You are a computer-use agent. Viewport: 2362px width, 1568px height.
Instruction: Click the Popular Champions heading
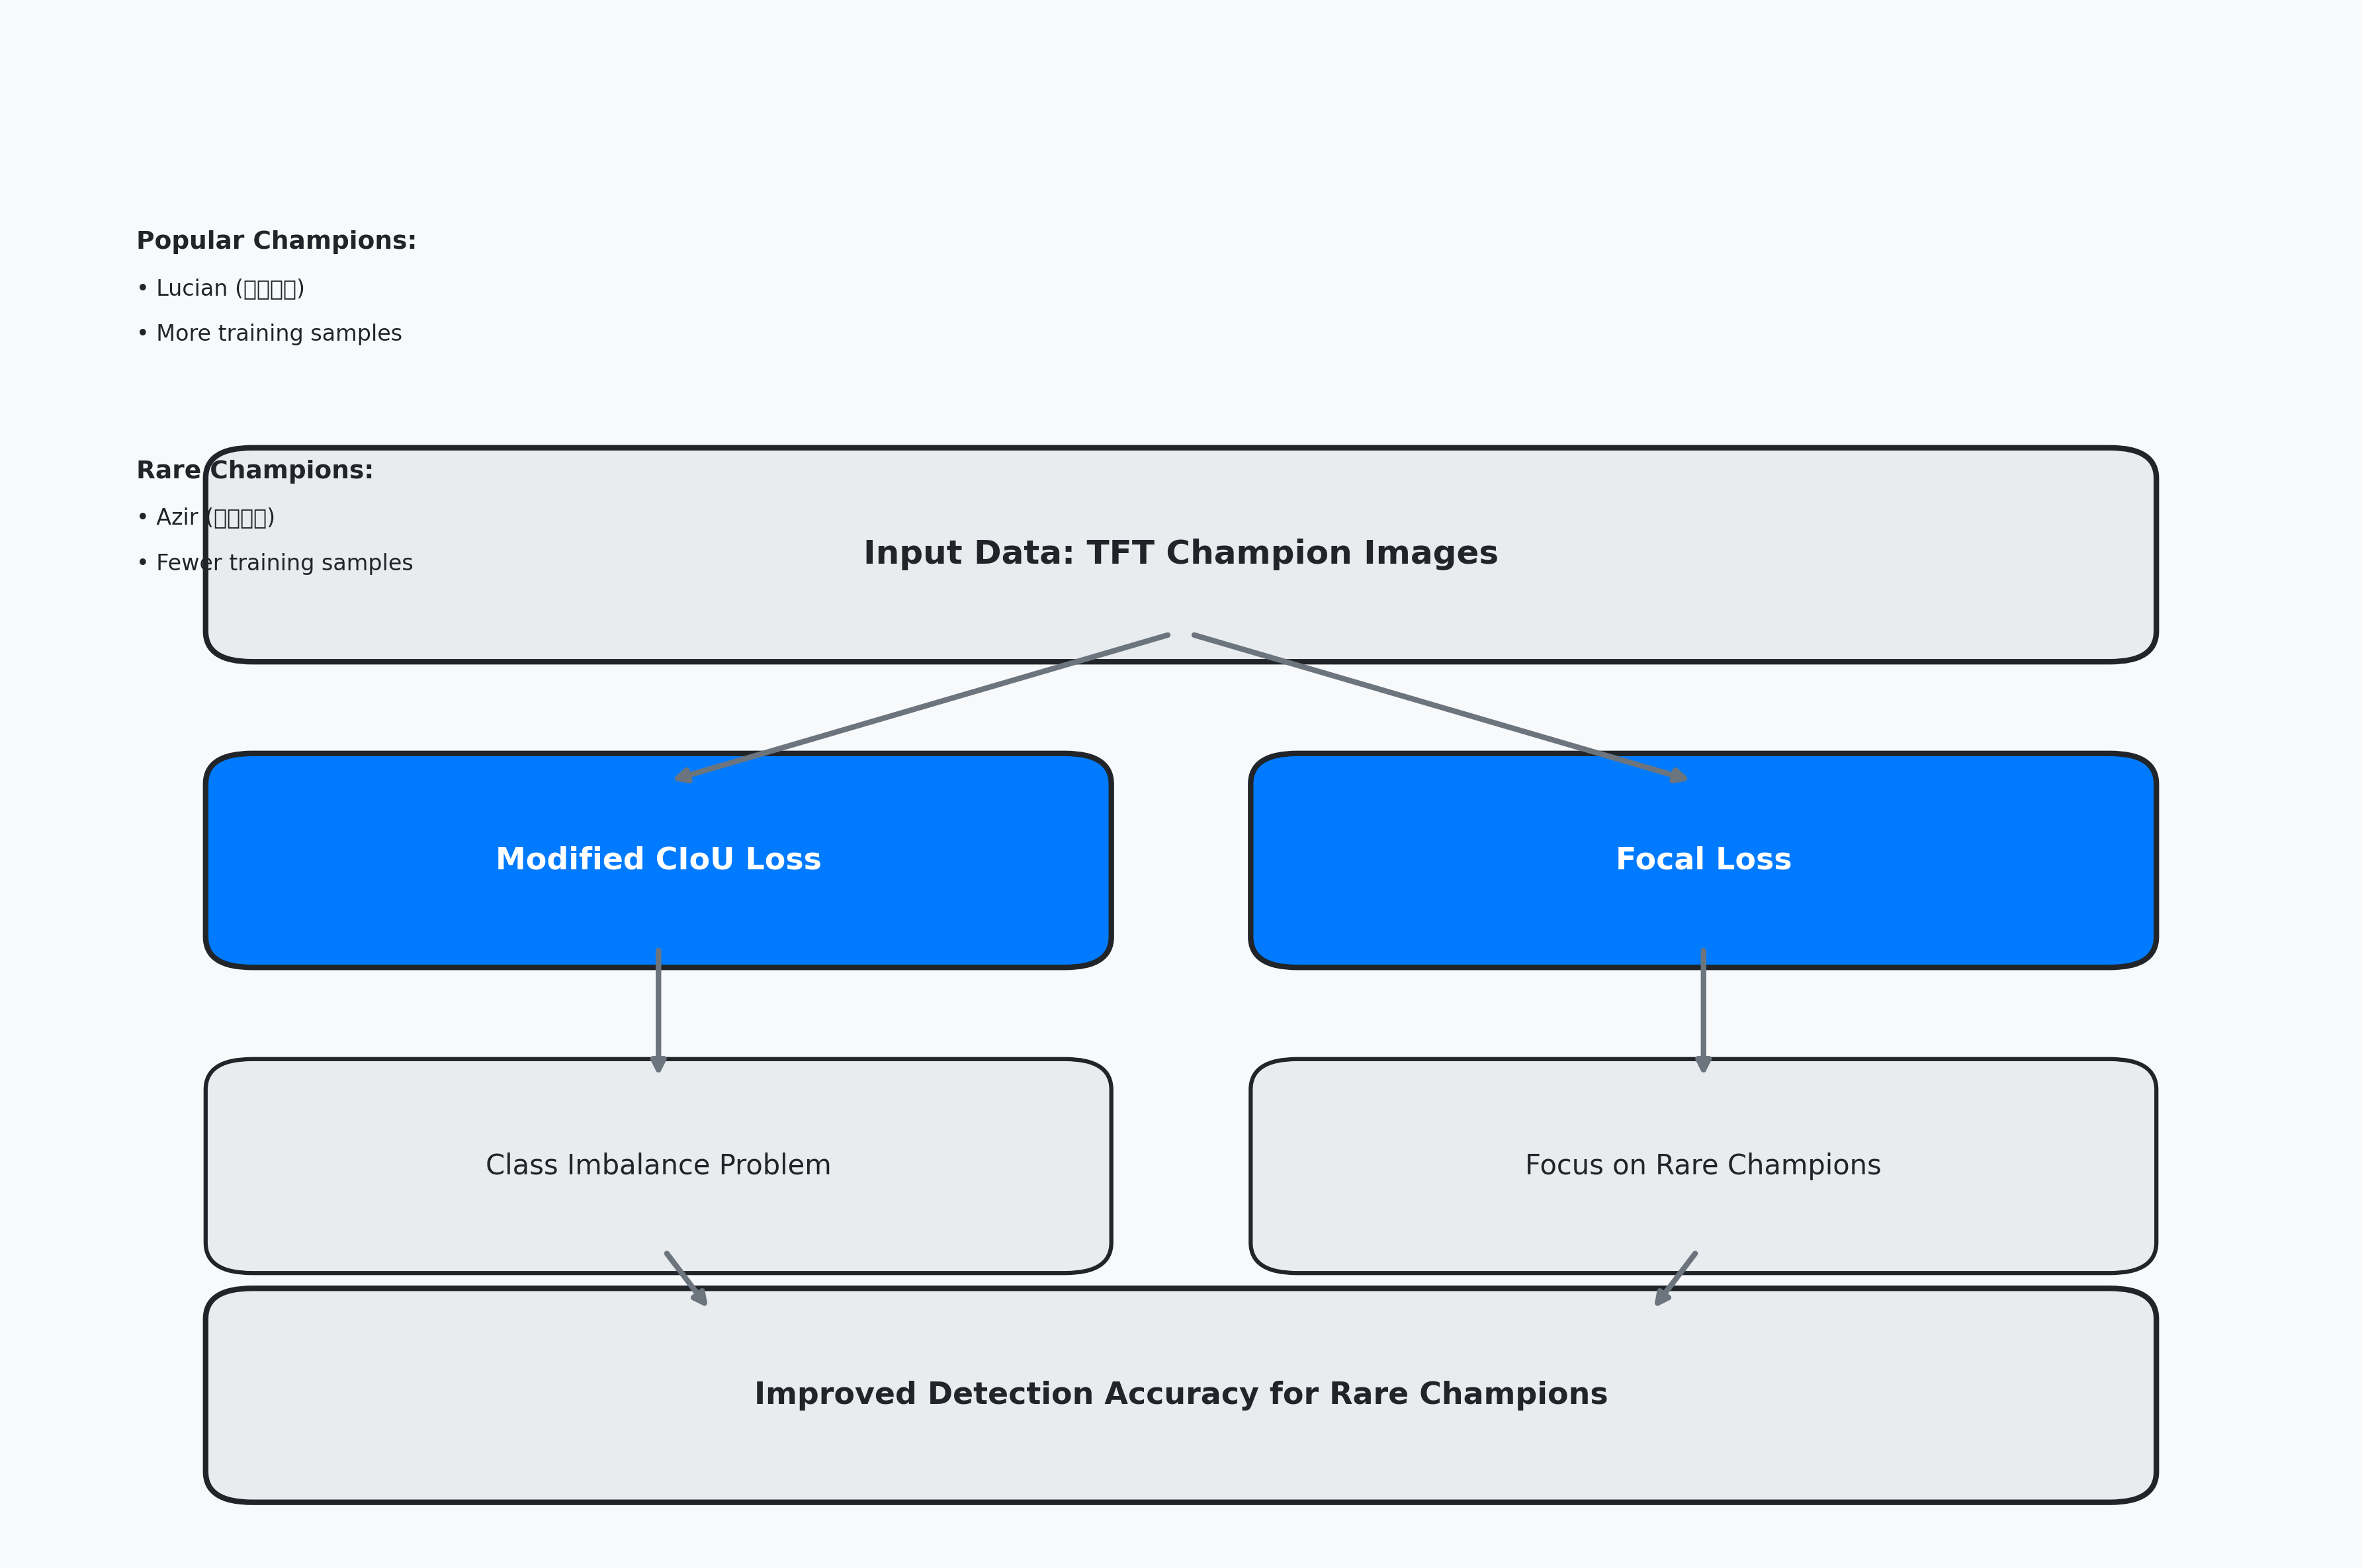click(x=276, y=241)
